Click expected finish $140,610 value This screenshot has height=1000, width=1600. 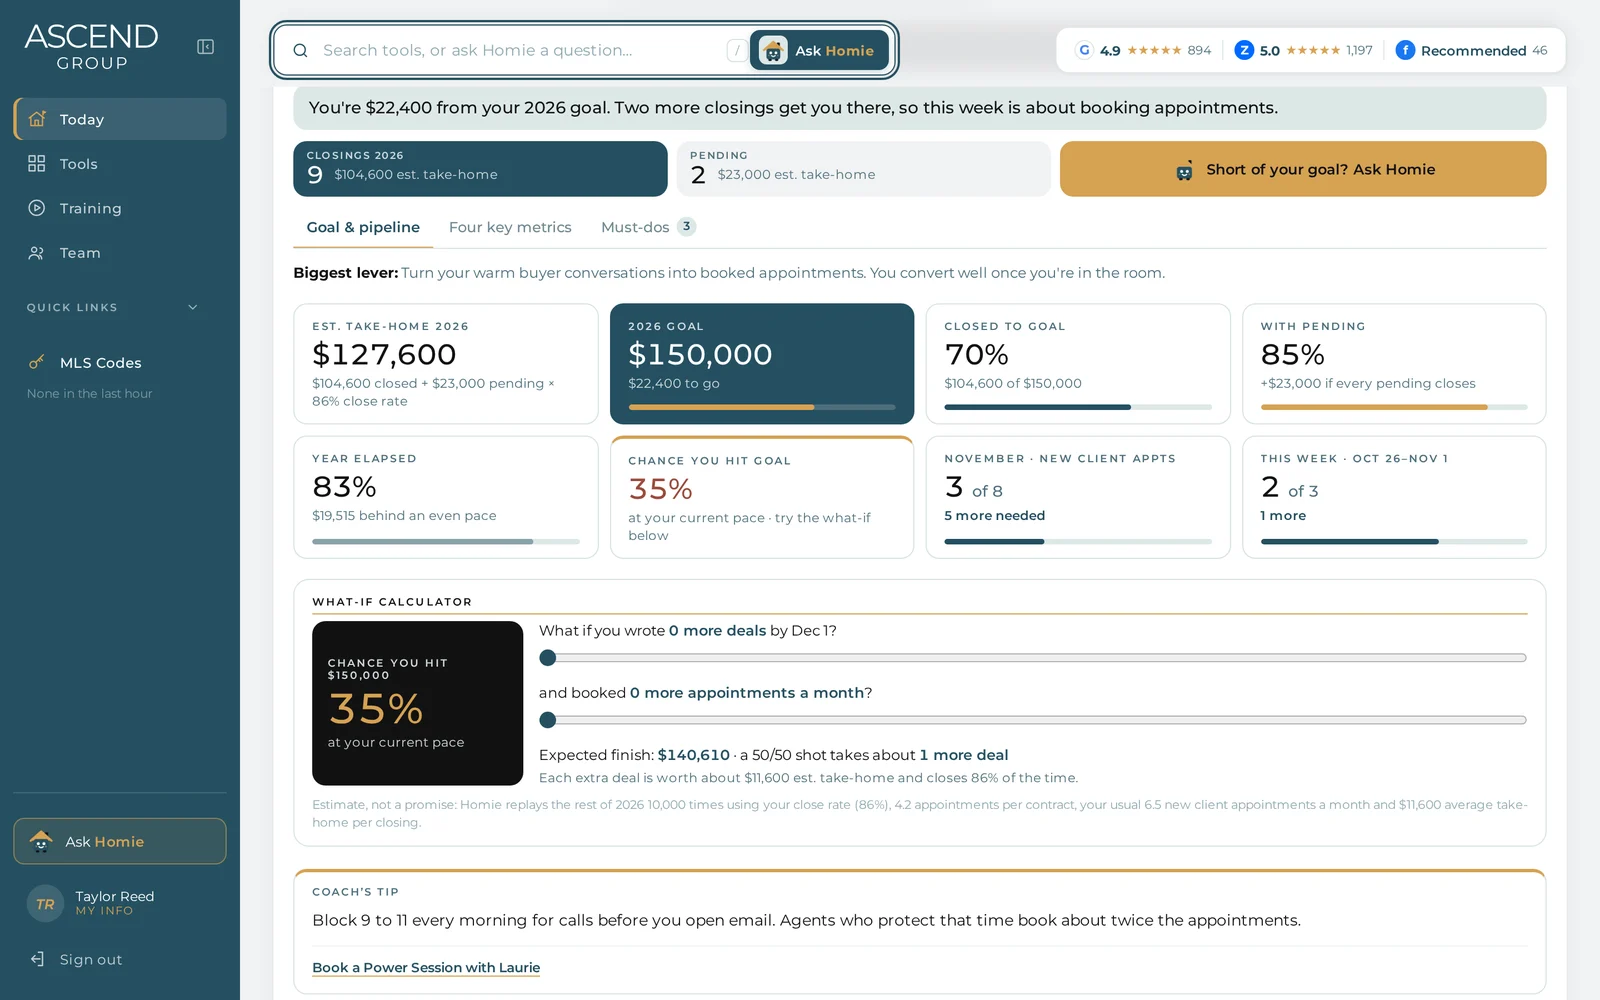coord(694,755)
